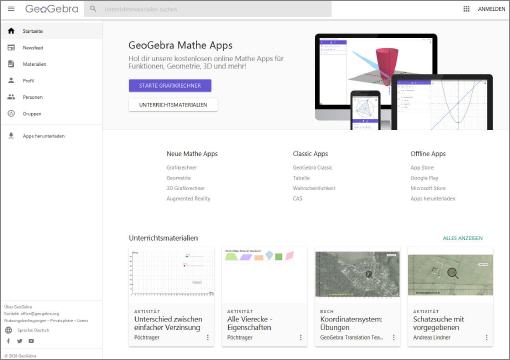Open the Wahrscheinlichkeit link
510x360 pixels.
[x=314, y=188]
